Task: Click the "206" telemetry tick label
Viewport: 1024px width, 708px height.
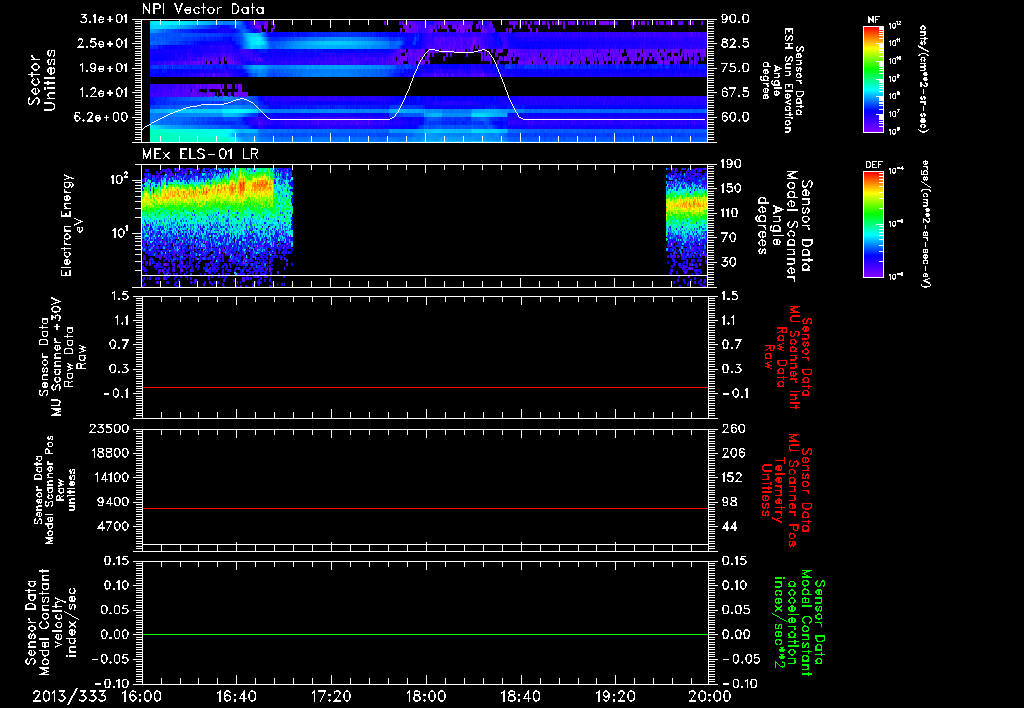Action: tap(731, 453)
